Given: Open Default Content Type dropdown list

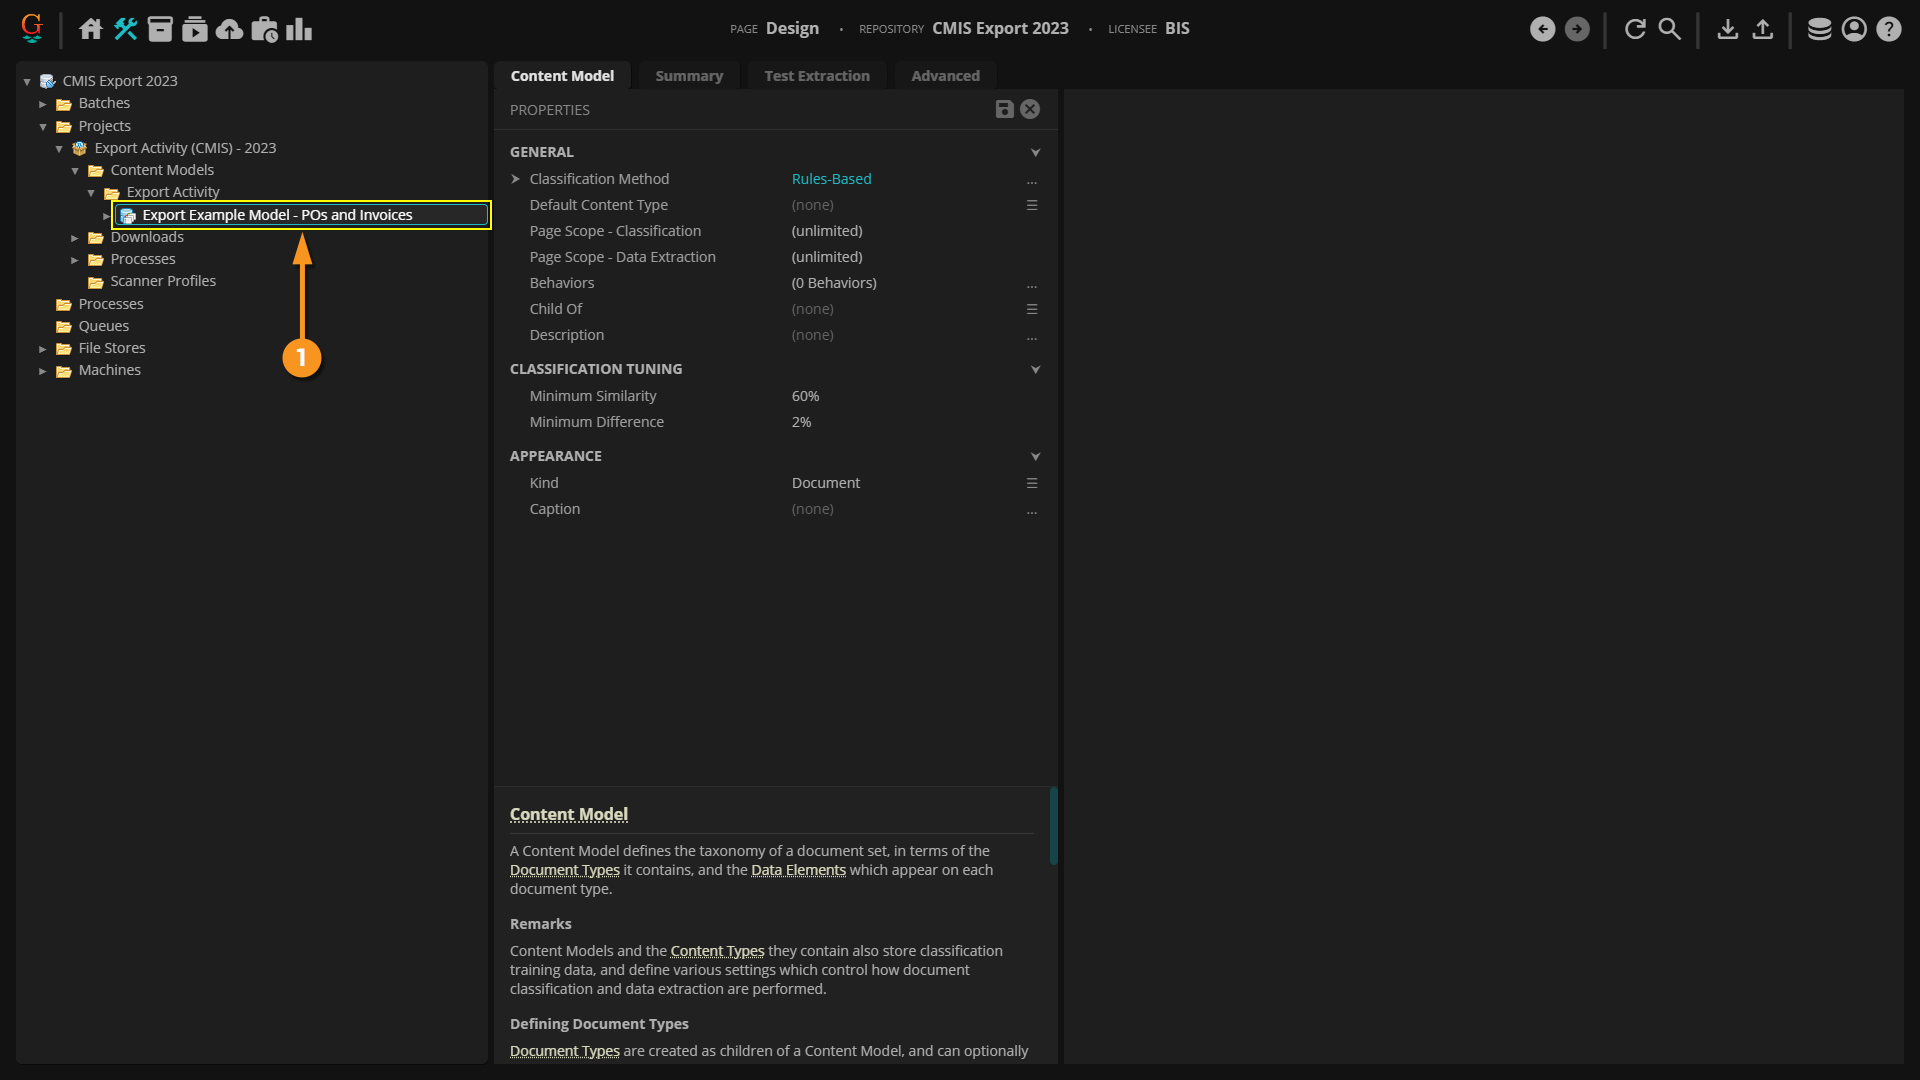Looking at the screenshot, I should (x=1031, y=205).
